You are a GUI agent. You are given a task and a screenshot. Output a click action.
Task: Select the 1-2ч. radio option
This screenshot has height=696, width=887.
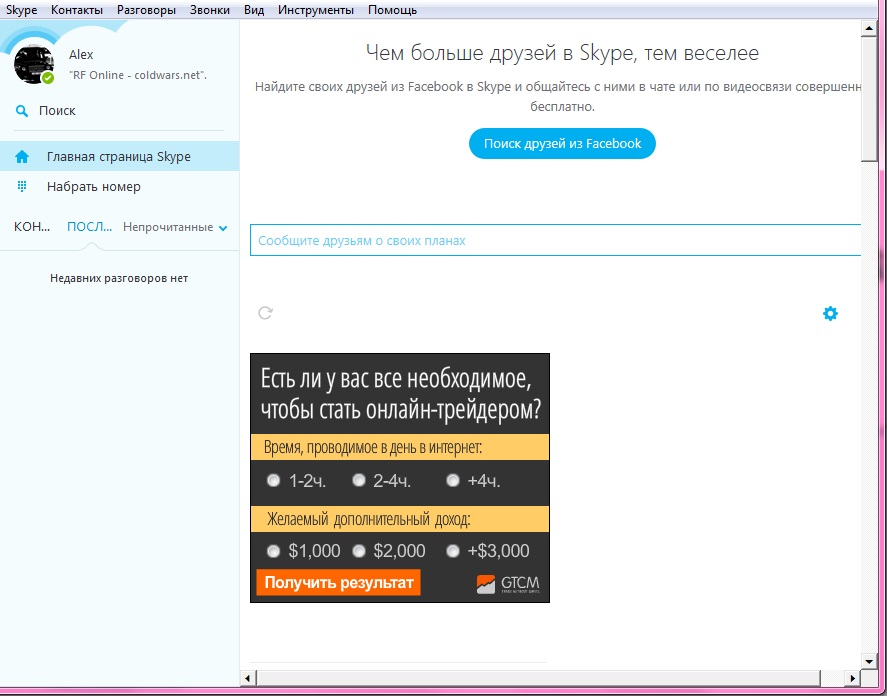click(273, 480)
